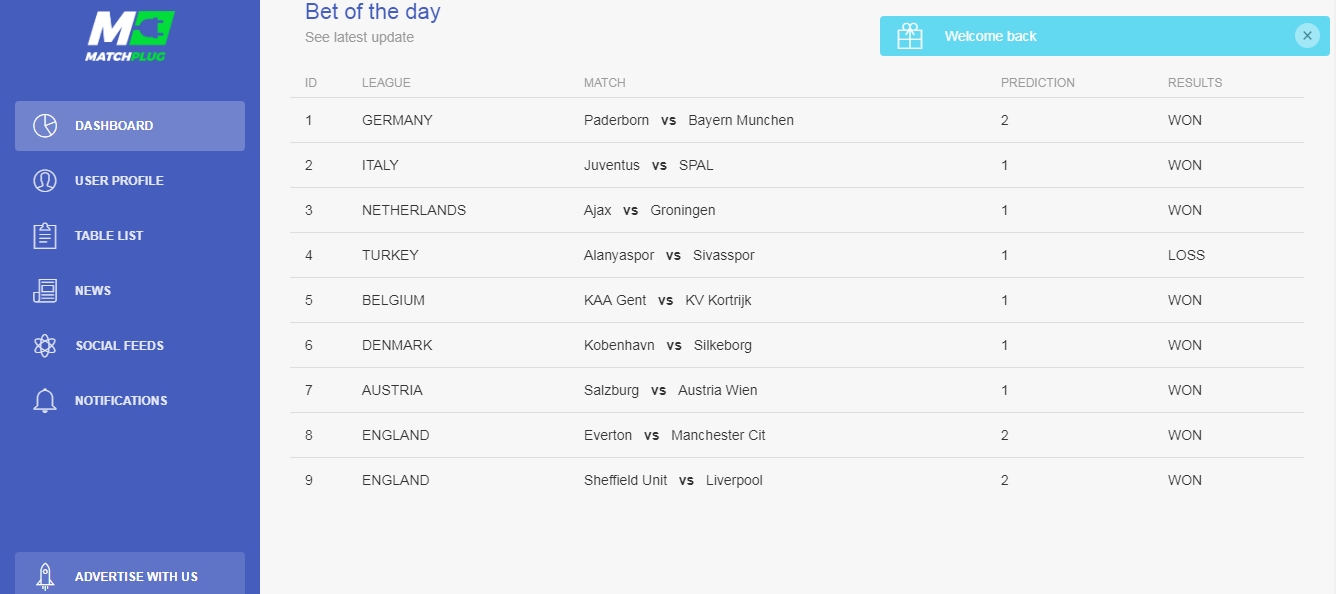
Task: Click the Advertise With Us button
Action: [x=130, y=573]
